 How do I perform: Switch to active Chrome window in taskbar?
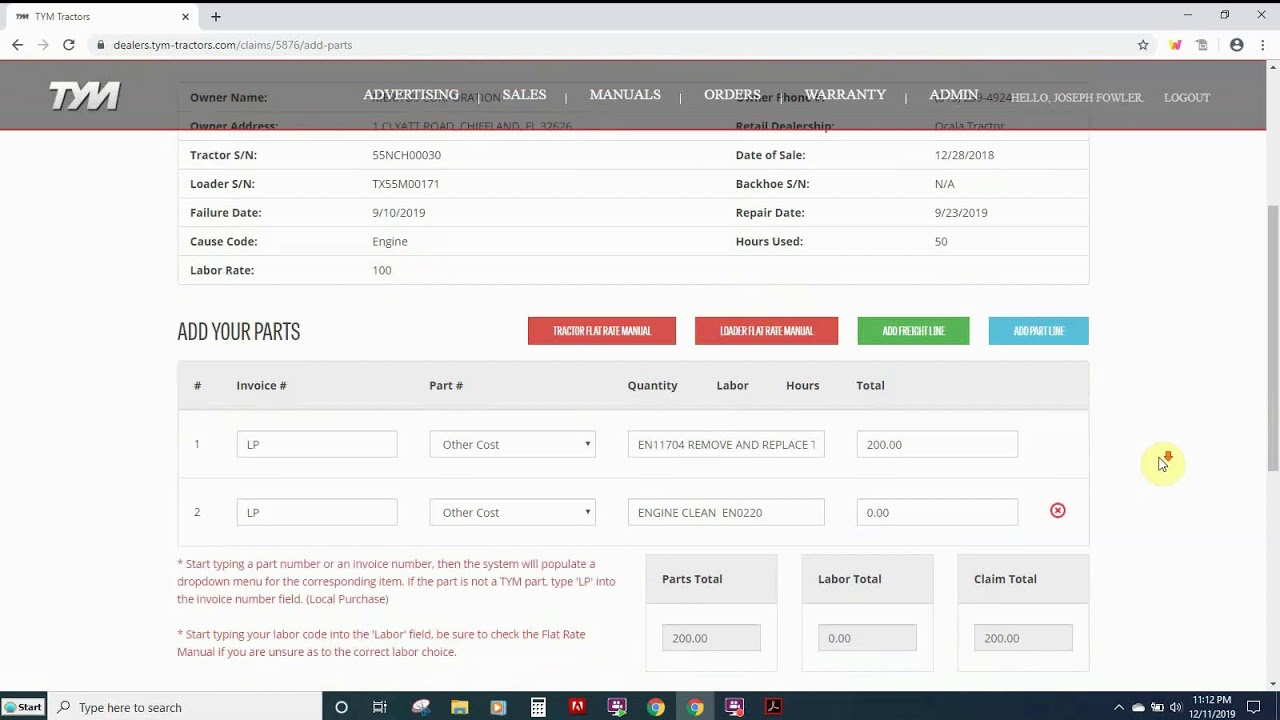point(695,707)
